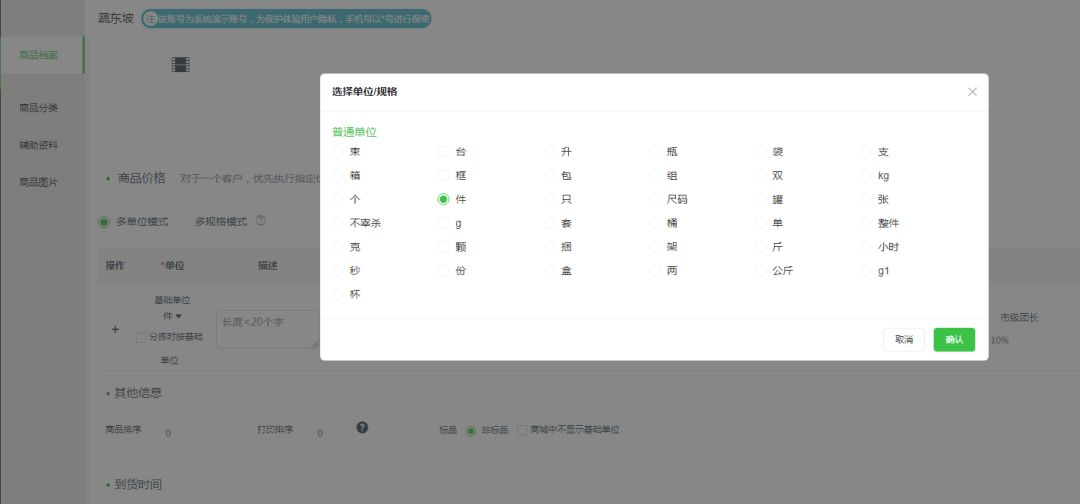Select the 斤 unit radio button
The width and height of the screenshot is (1080, 504).
760,246
